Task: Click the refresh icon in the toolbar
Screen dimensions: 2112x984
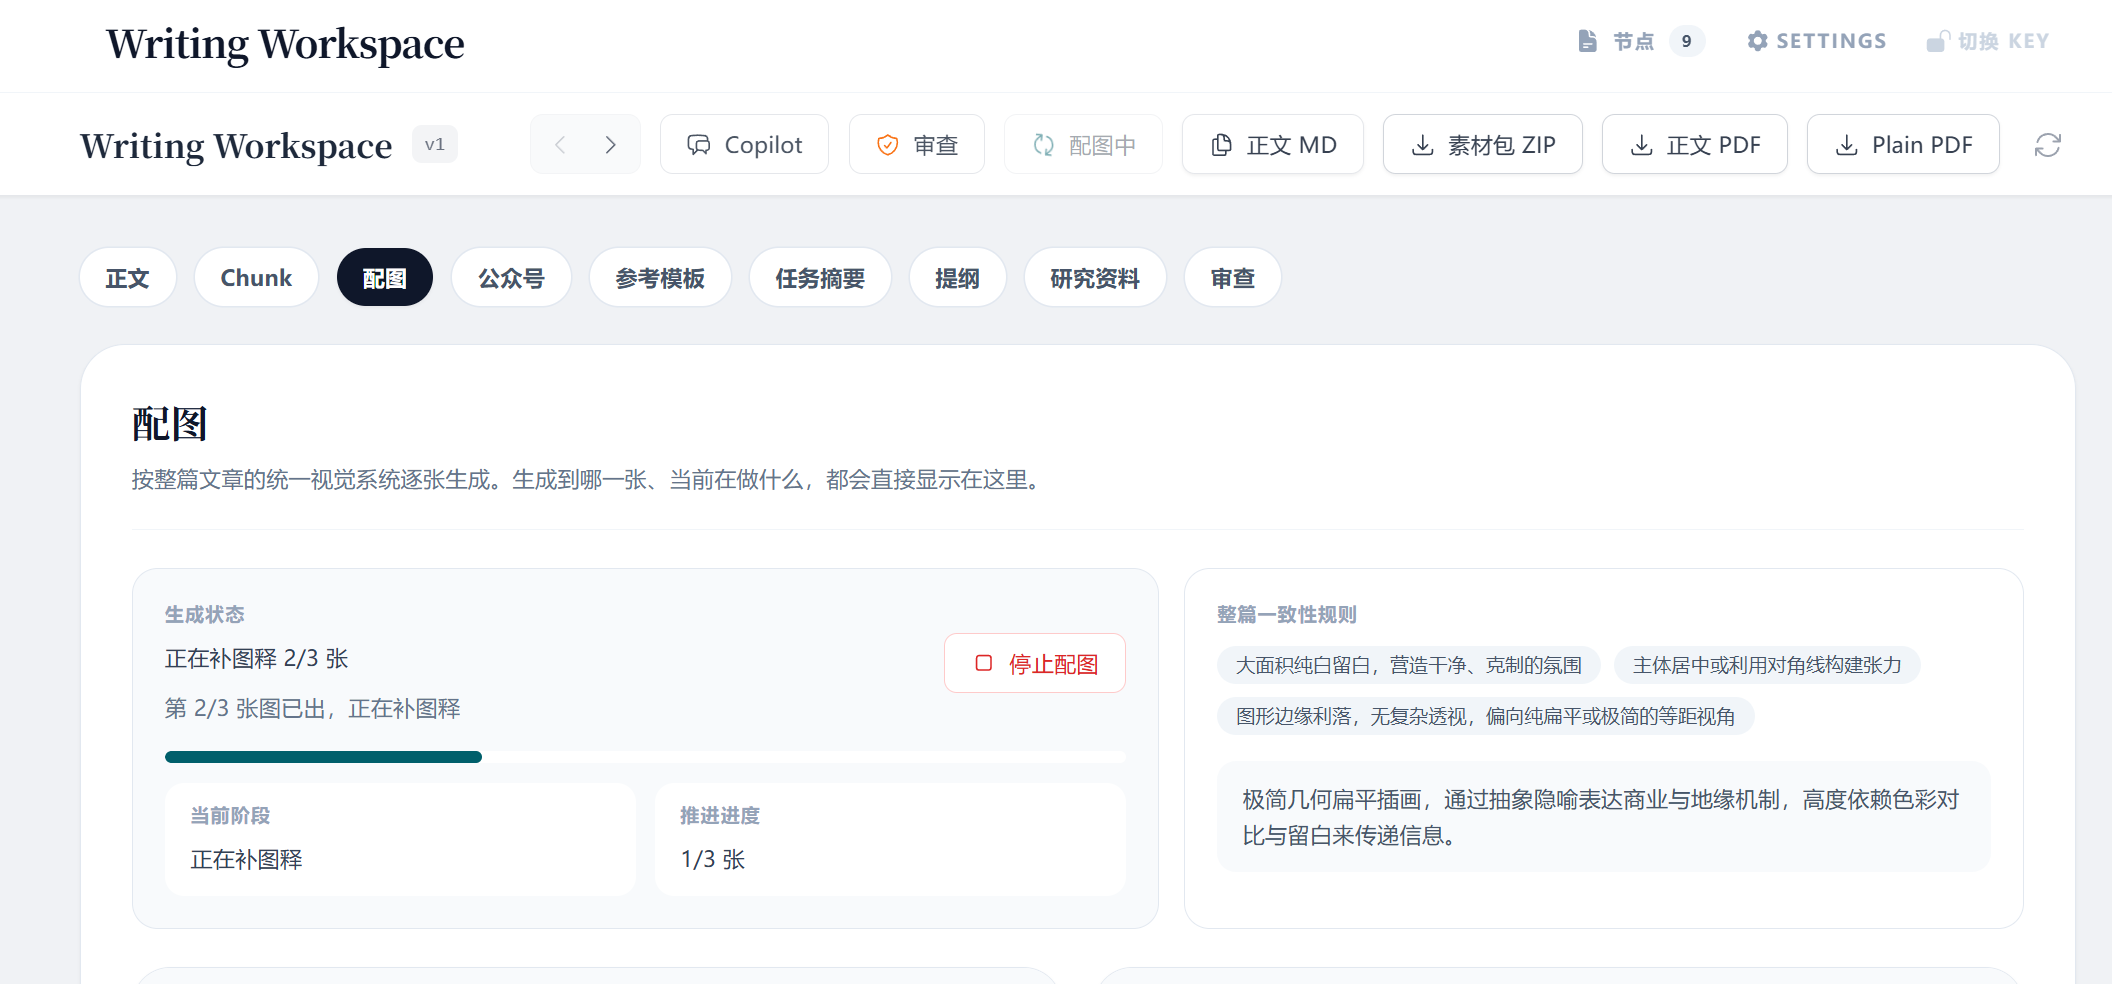Action: pos(2047,145)
